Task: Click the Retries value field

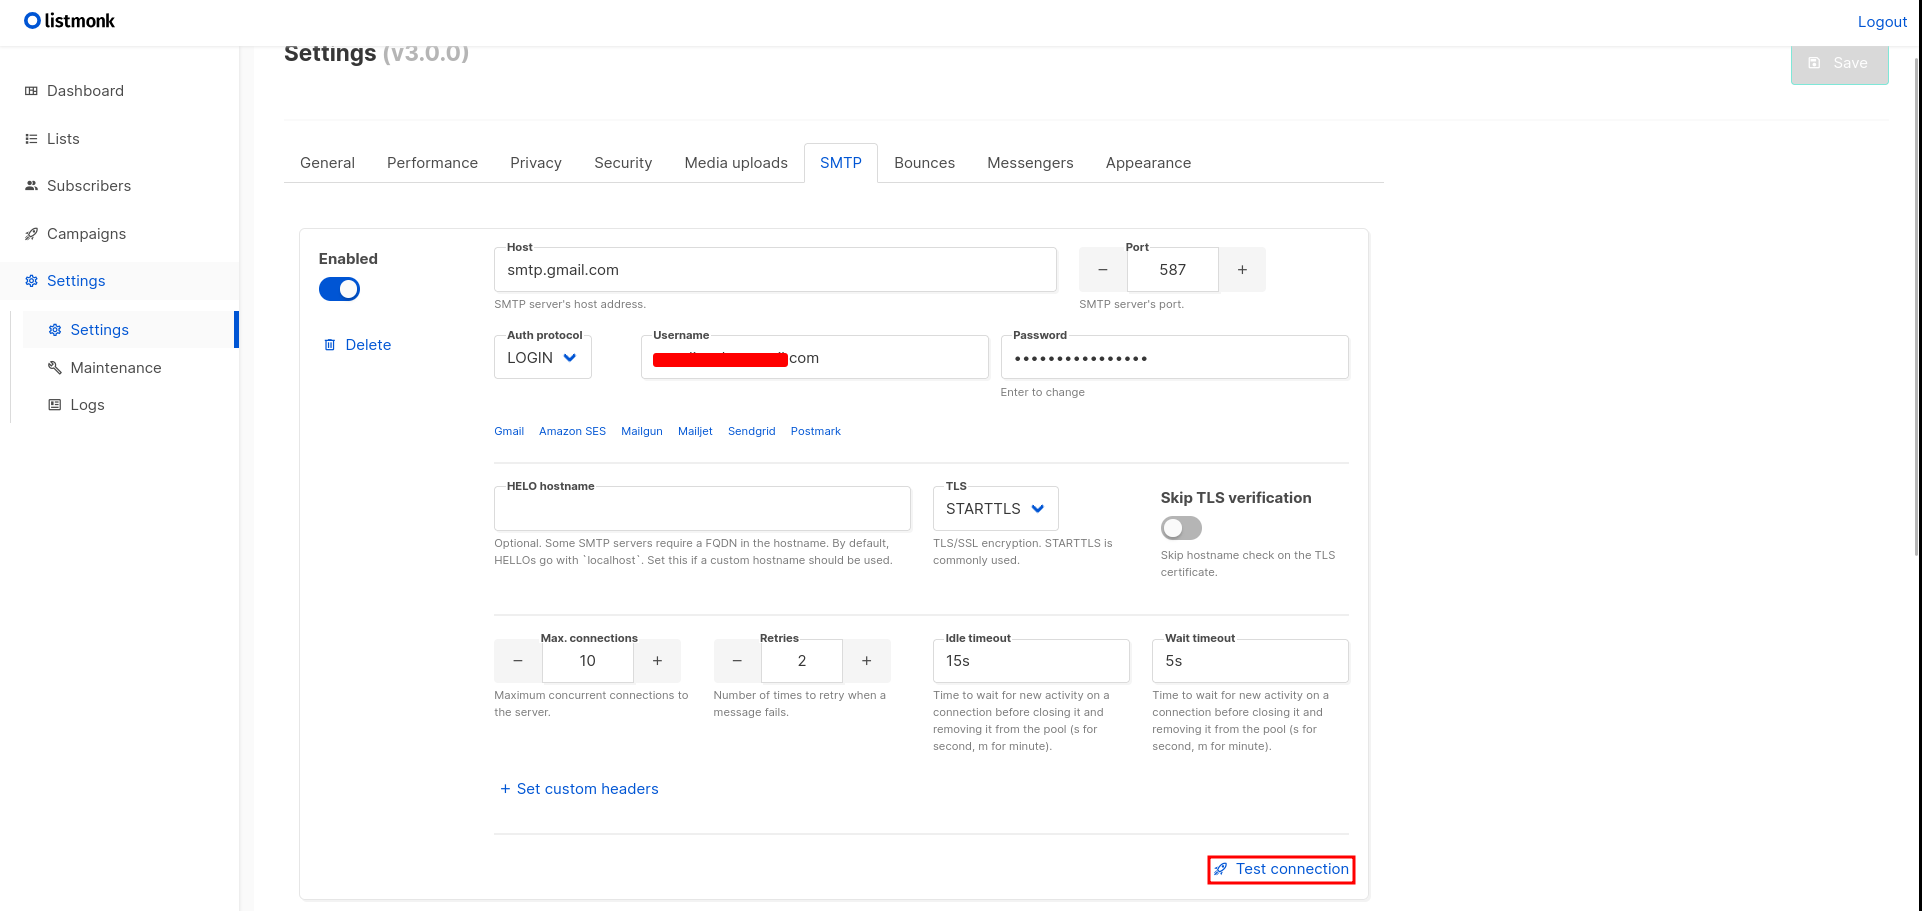Action: click(802, 661)
